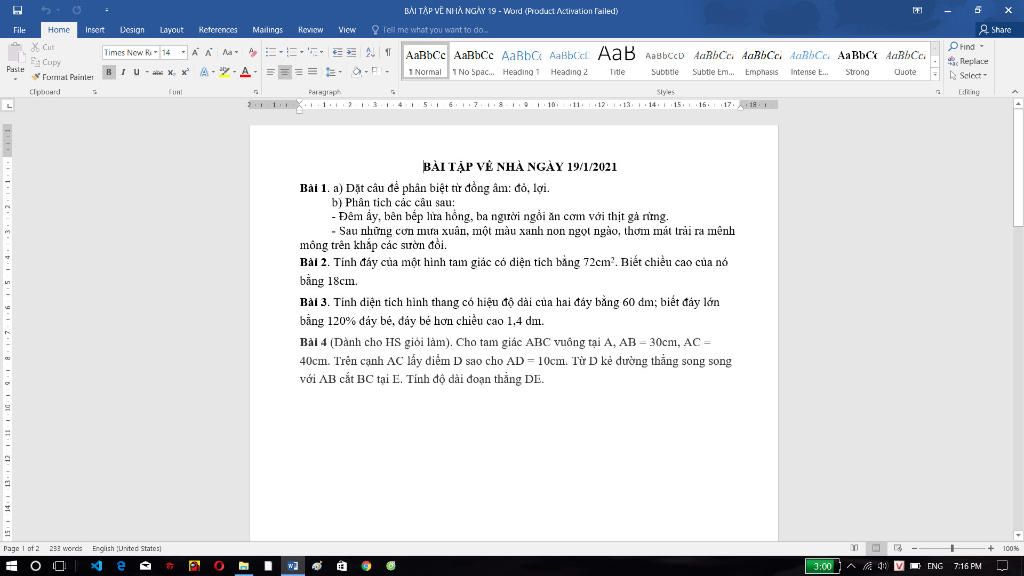Click the Subscript icon
This screenshot has width=1024, height=576.
171,72
